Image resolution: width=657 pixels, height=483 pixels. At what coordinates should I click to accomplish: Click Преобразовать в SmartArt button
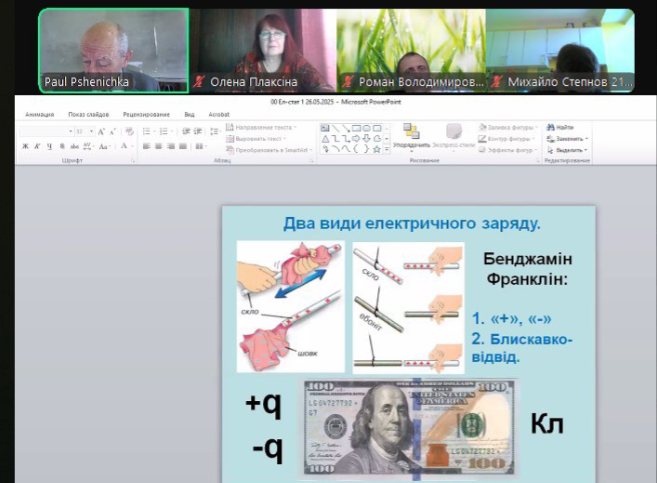coord(268,149)
